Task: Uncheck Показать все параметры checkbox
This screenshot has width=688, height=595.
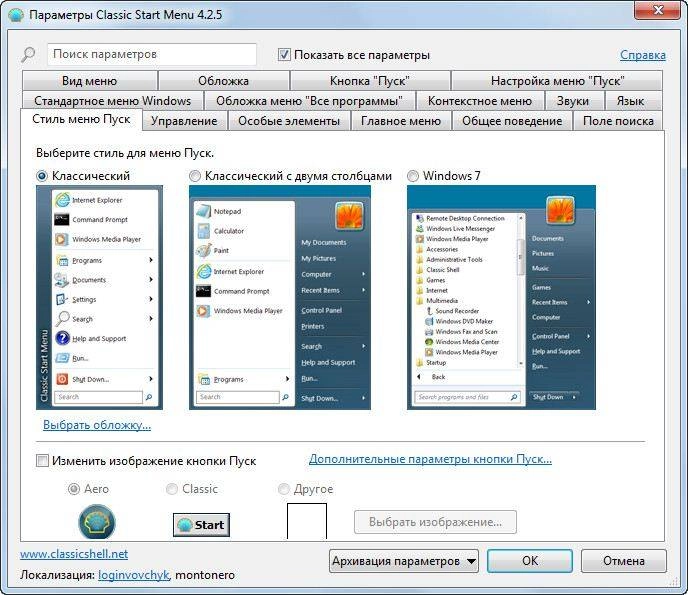Action: click(284, 55)
